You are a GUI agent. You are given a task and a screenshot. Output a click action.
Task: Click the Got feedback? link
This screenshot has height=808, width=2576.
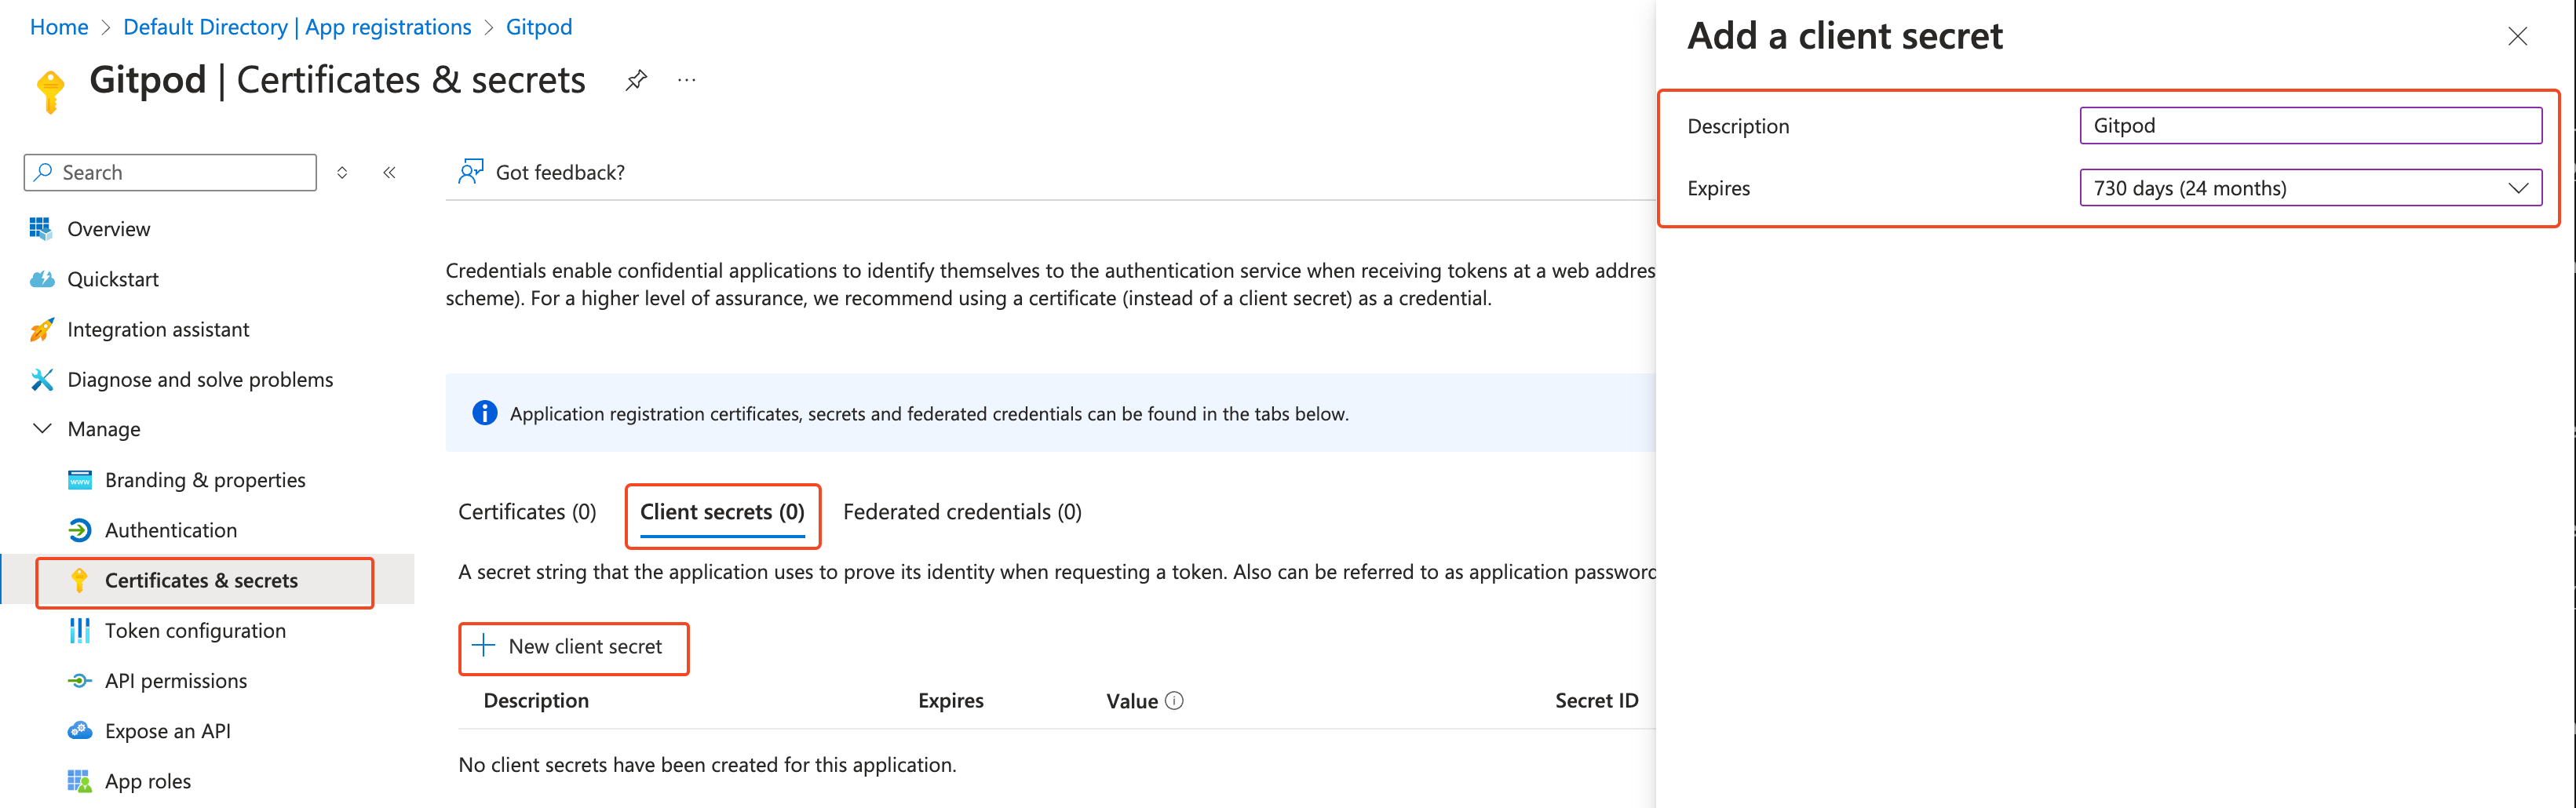click(x=560, y=172)
